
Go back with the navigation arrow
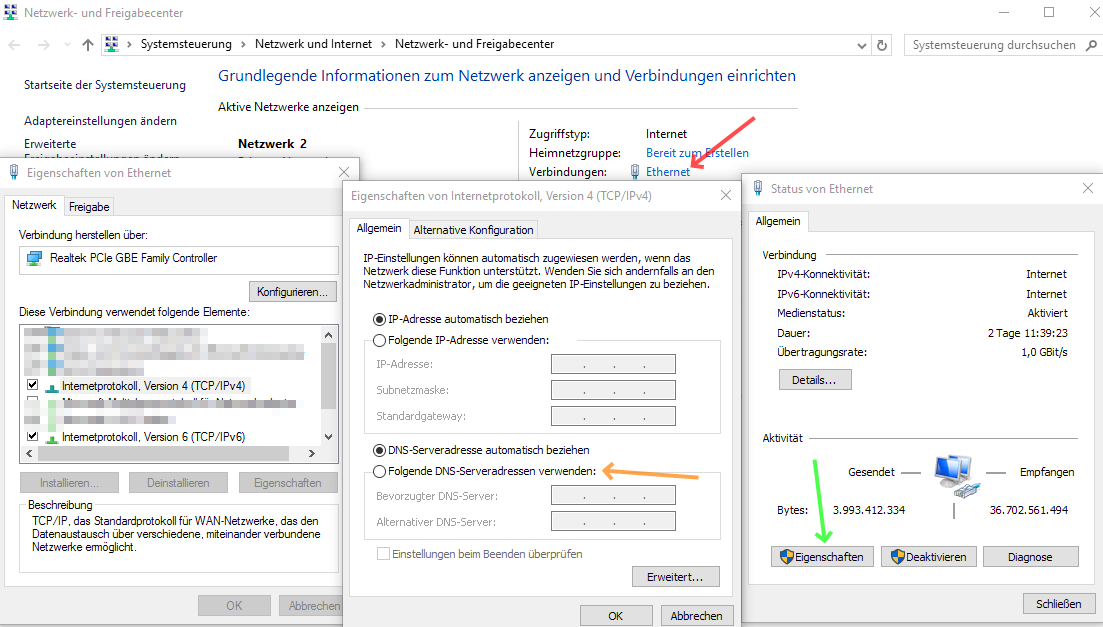(x=14, y=44)
